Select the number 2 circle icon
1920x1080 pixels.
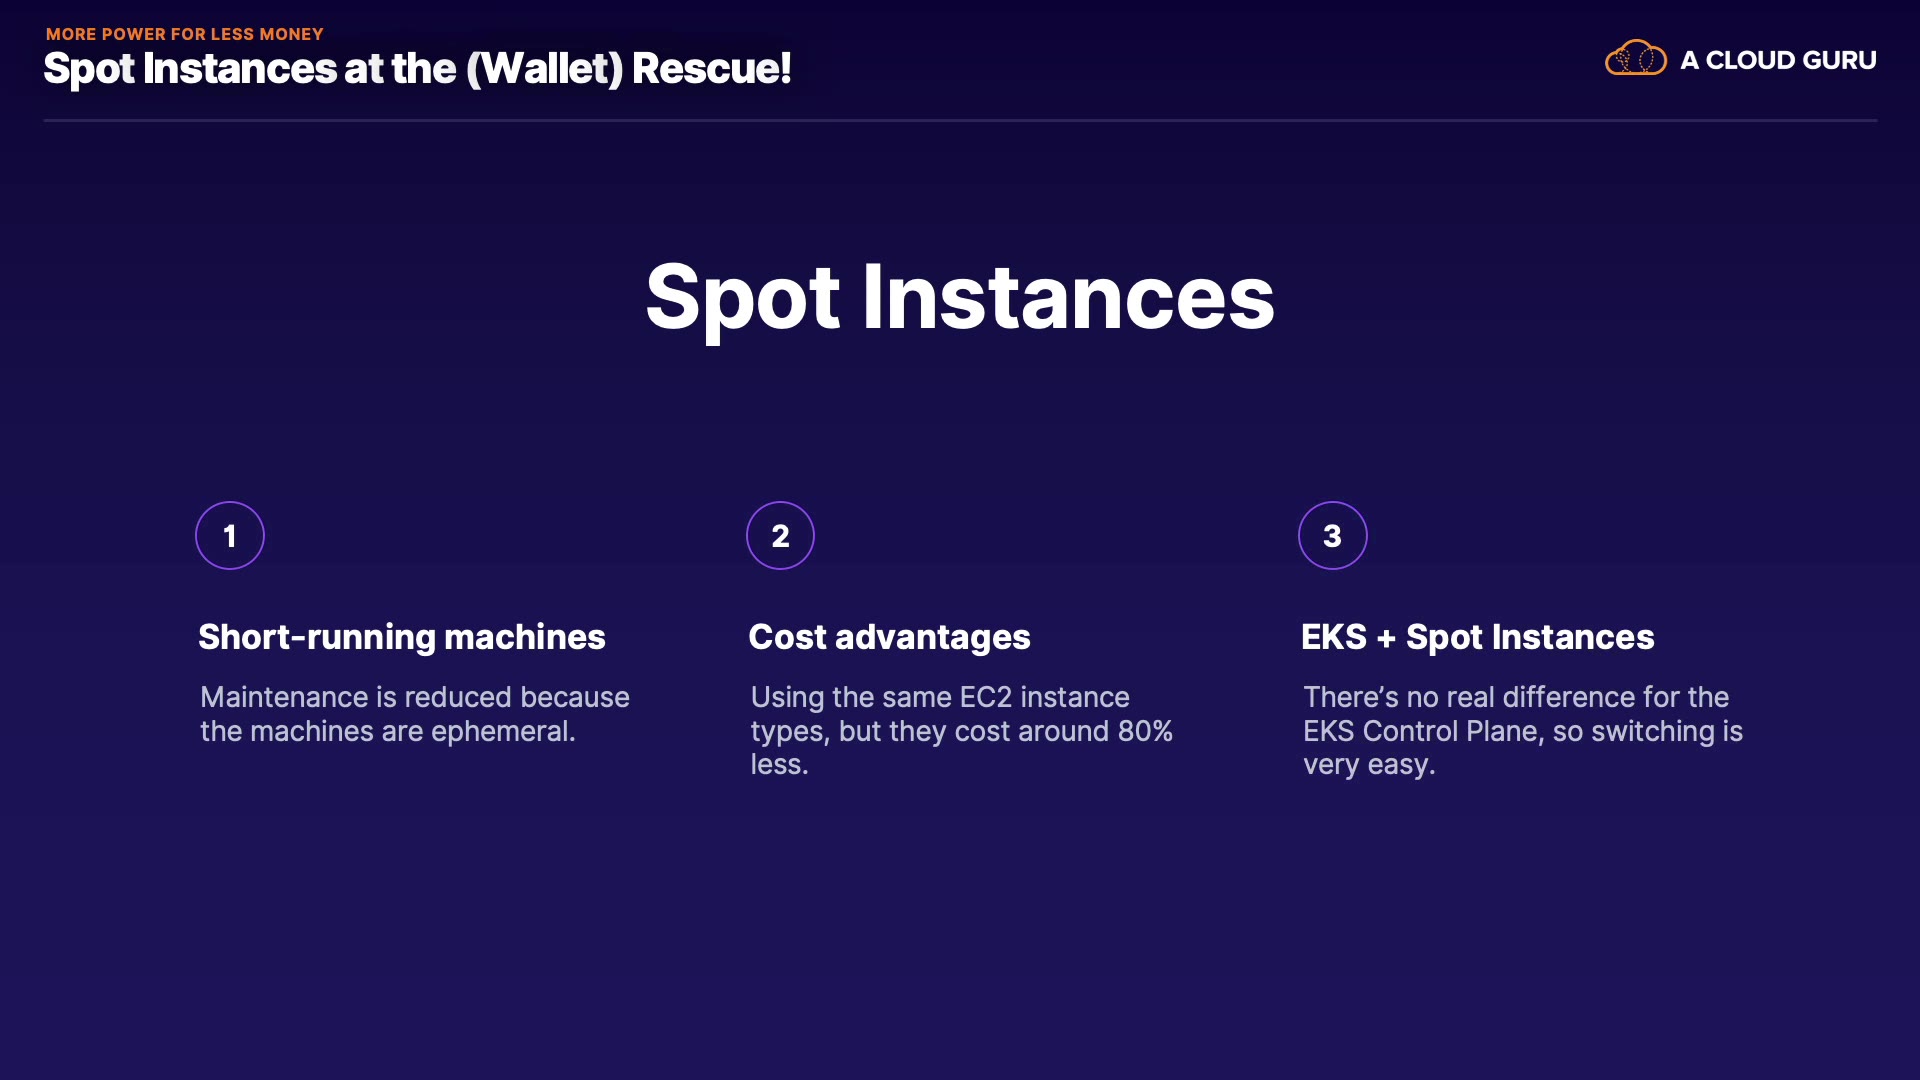click(781, 536)
